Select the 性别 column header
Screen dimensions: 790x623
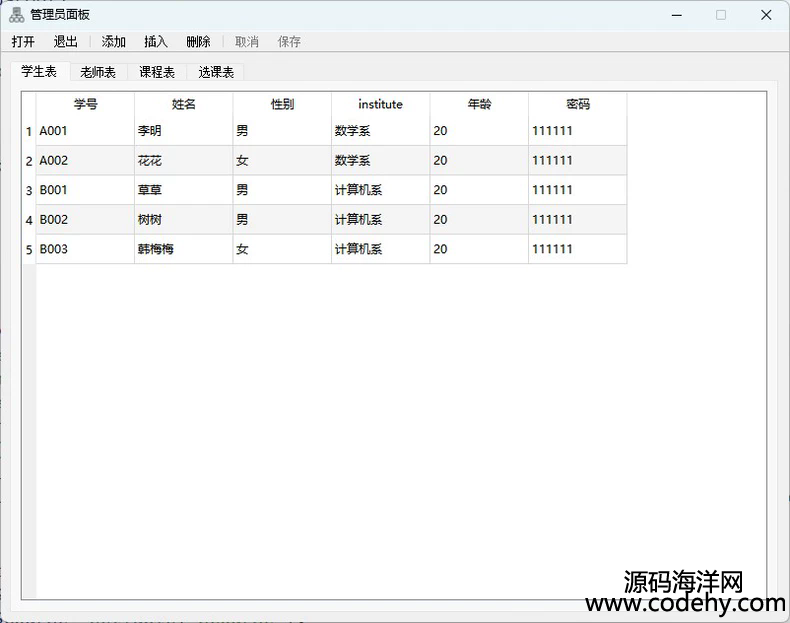(x=282, y=104)
